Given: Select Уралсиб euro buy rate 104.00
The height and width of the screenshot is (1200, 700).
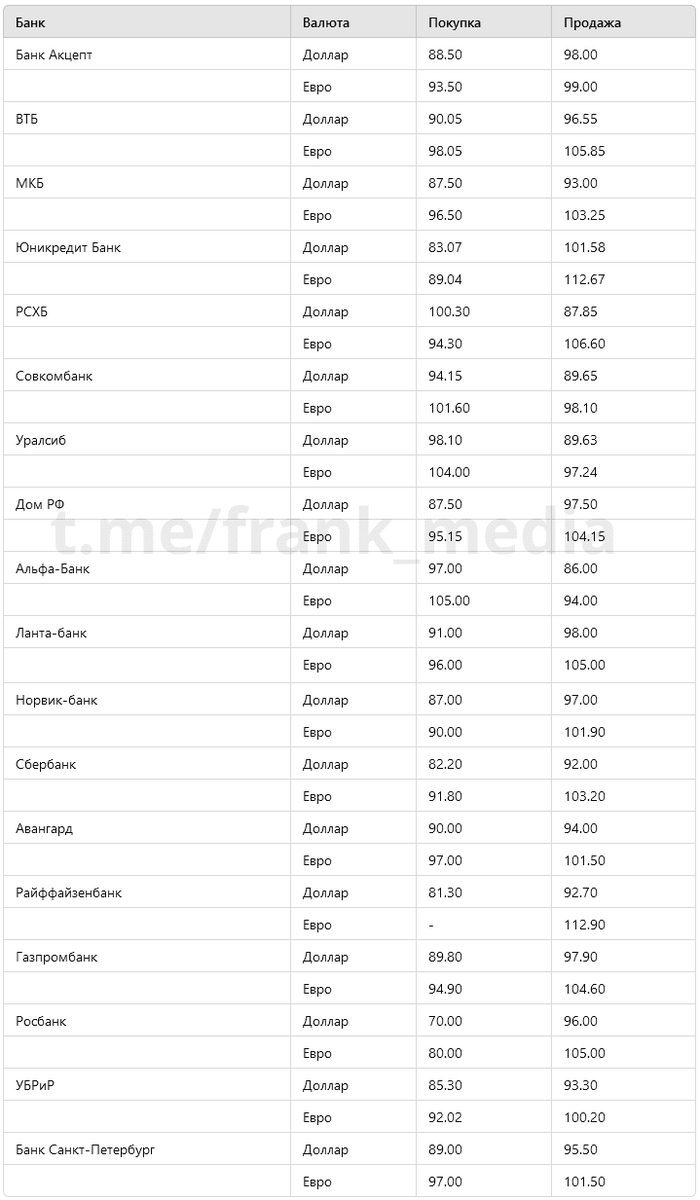Looking at the screenshot, I should 449,472.
